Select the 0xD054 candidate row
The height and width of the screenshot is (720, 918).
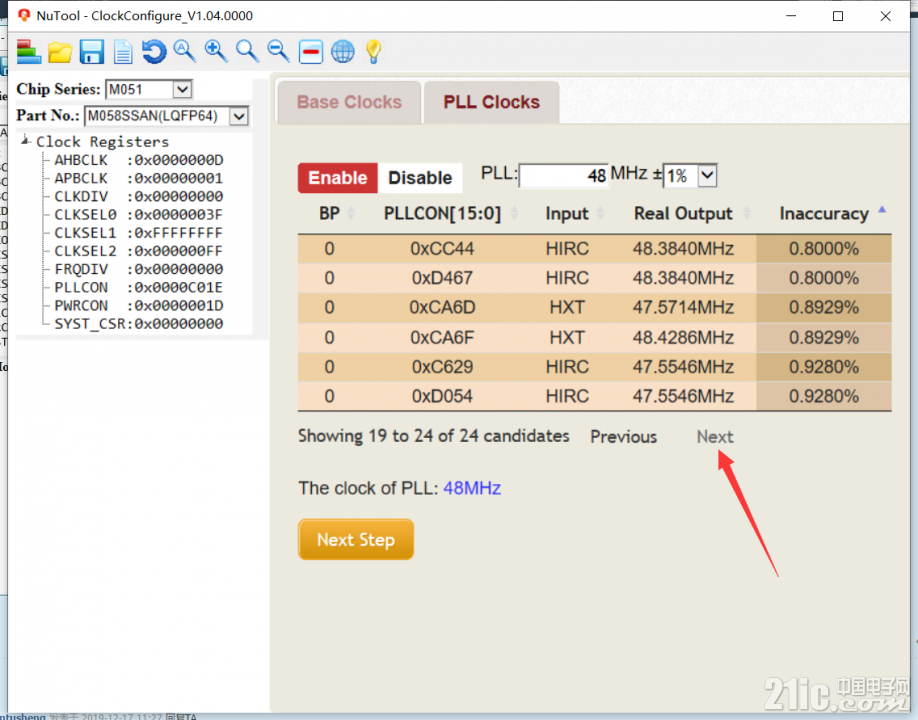pyautogui.click(x=594, y=396)
